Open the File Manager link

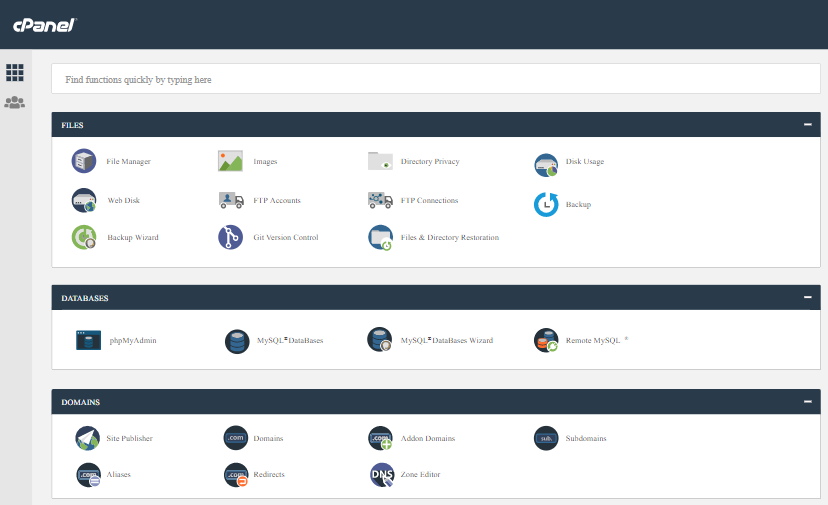(128, 162)
